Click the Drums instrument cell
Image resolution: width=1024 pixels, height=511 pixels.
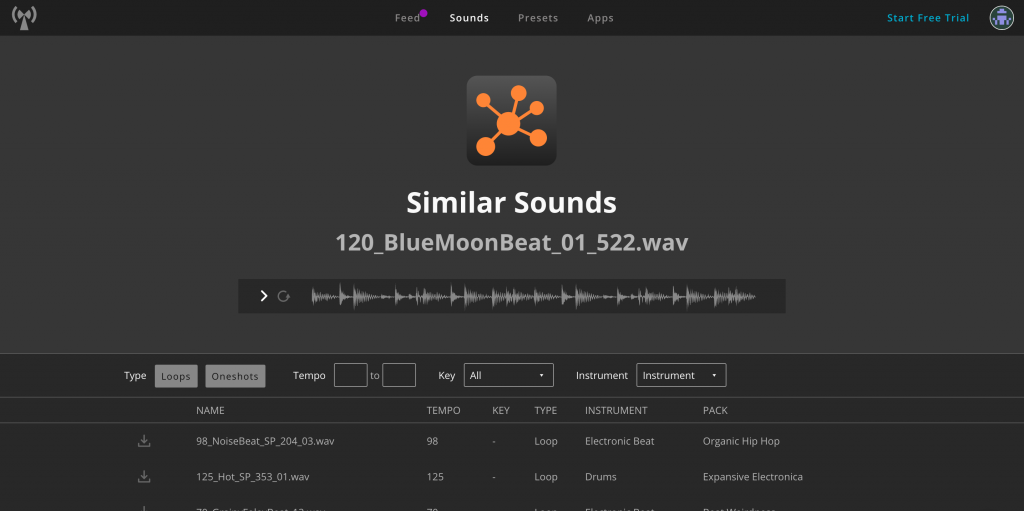601,477
